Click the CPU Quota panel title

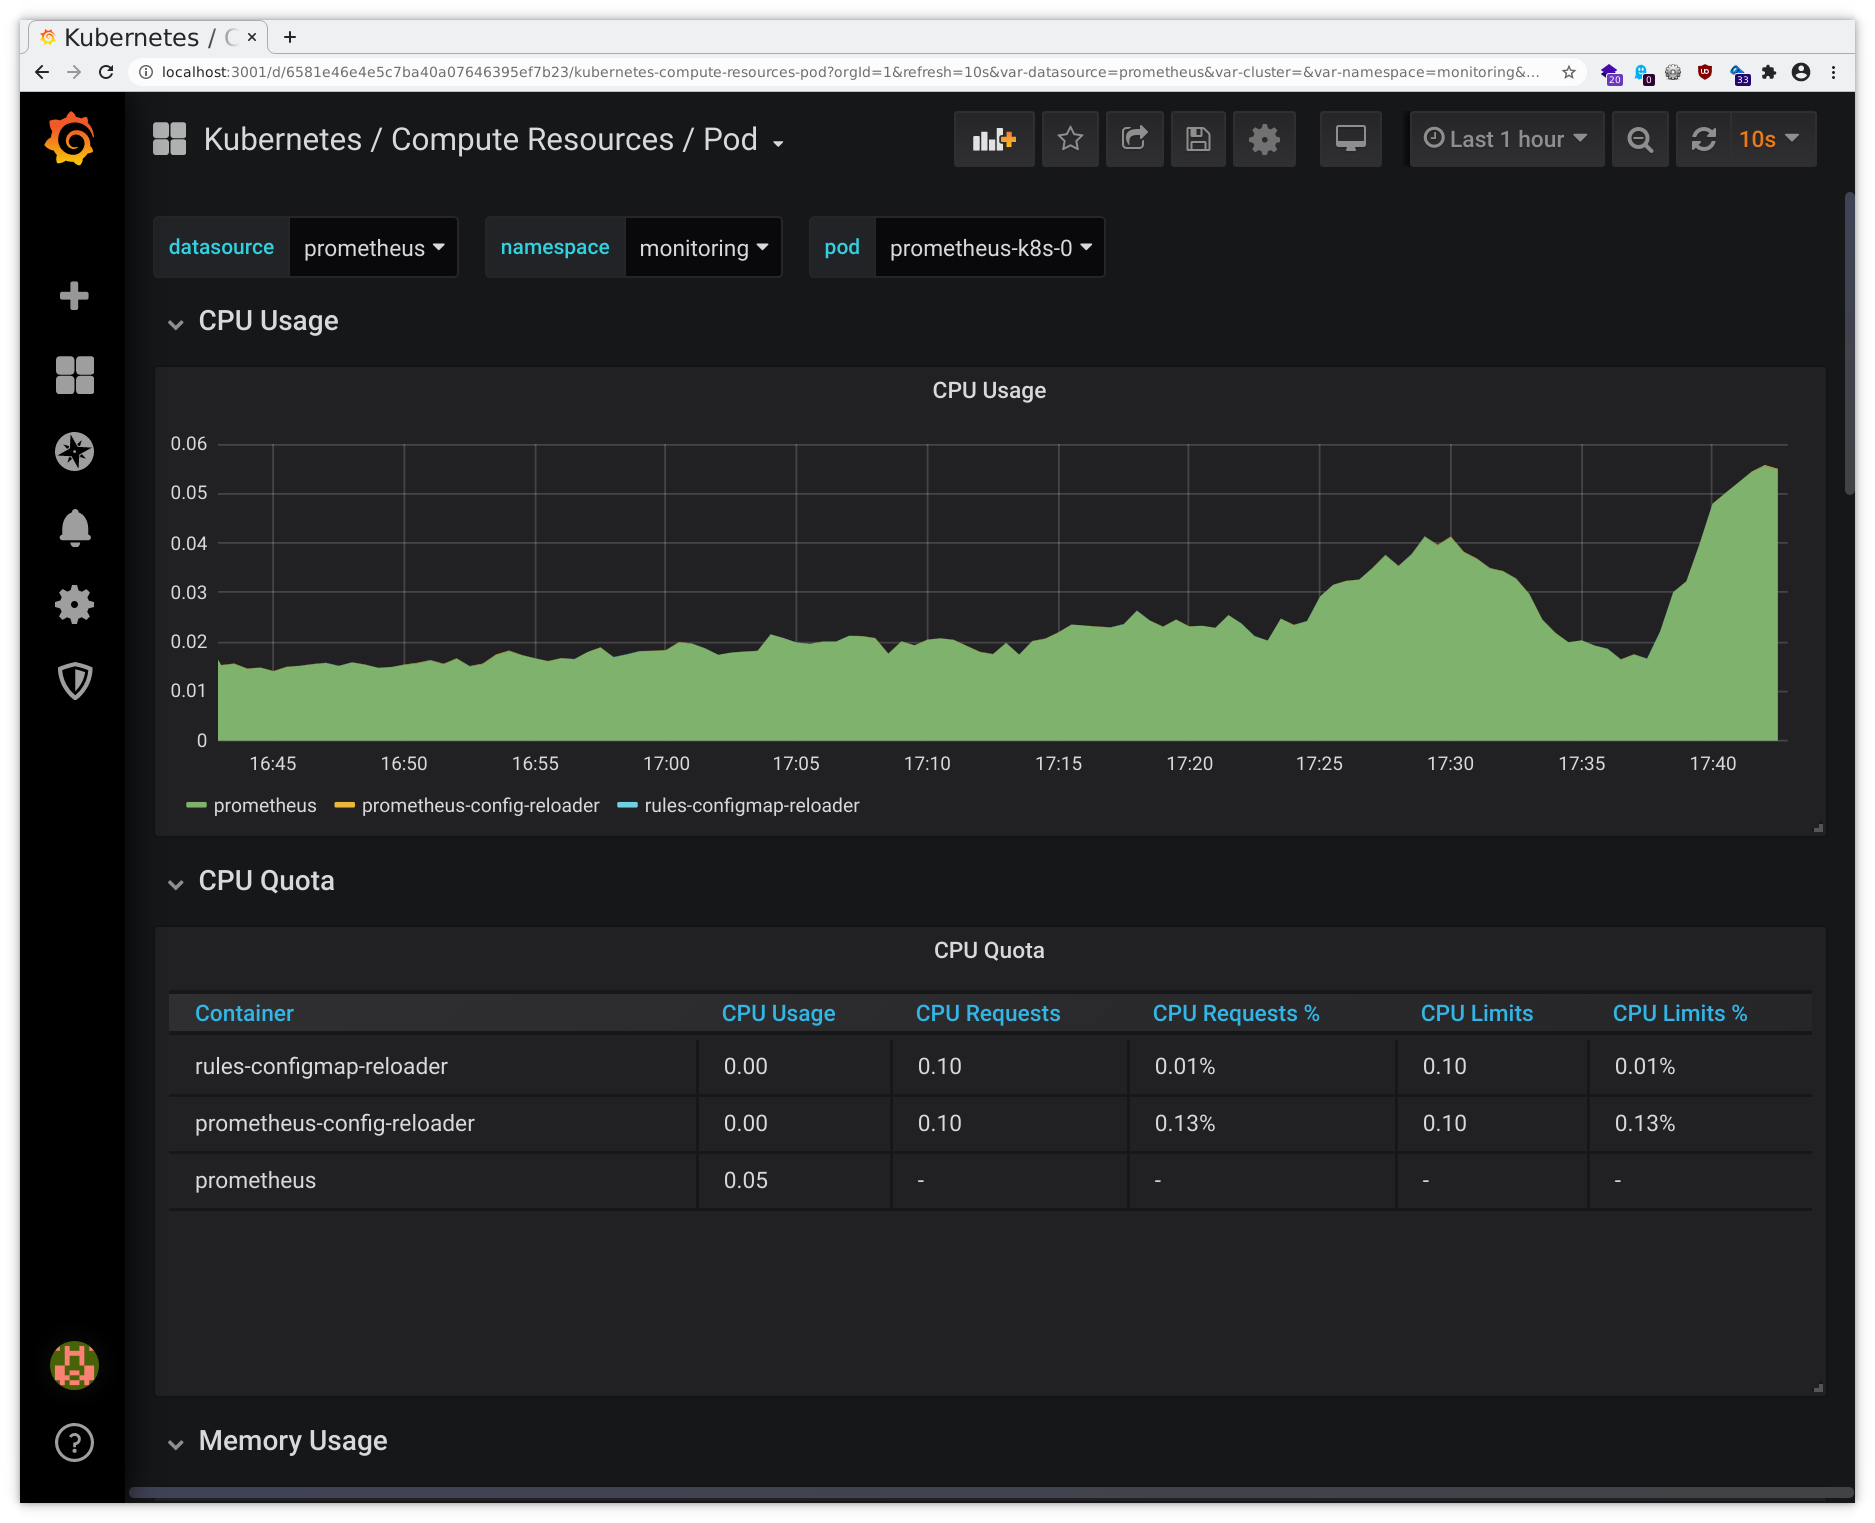pos(988,951)
